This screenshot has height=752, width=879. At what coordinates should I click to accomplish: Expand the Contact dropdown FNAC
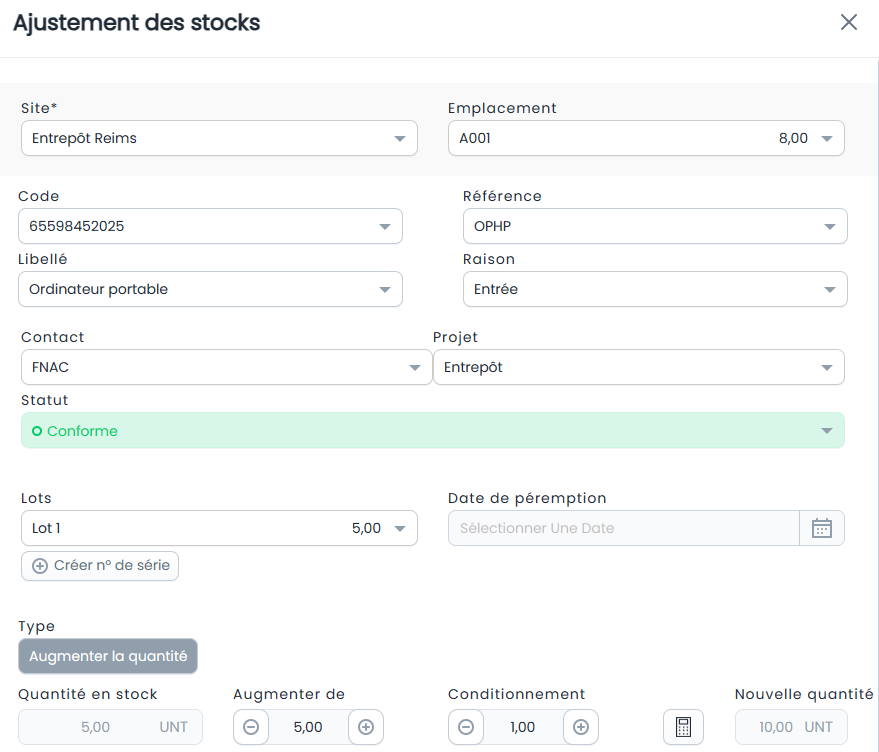coord(226,367)
